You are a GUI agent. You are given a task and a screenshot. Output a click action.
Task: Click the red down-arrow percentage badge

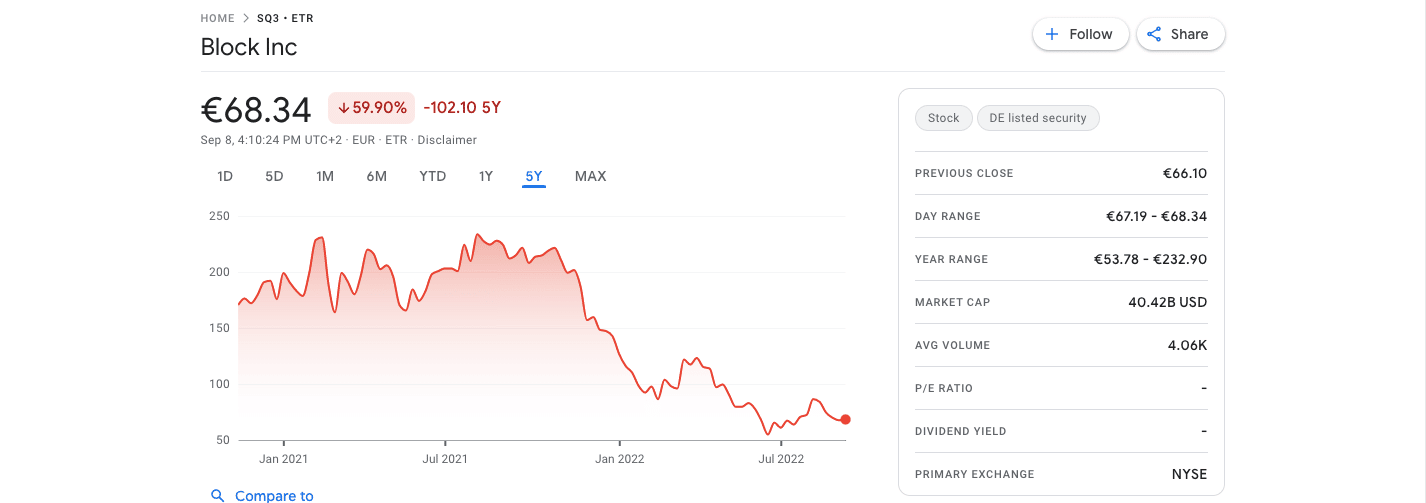pyautogui.click(x=371, y=107)
